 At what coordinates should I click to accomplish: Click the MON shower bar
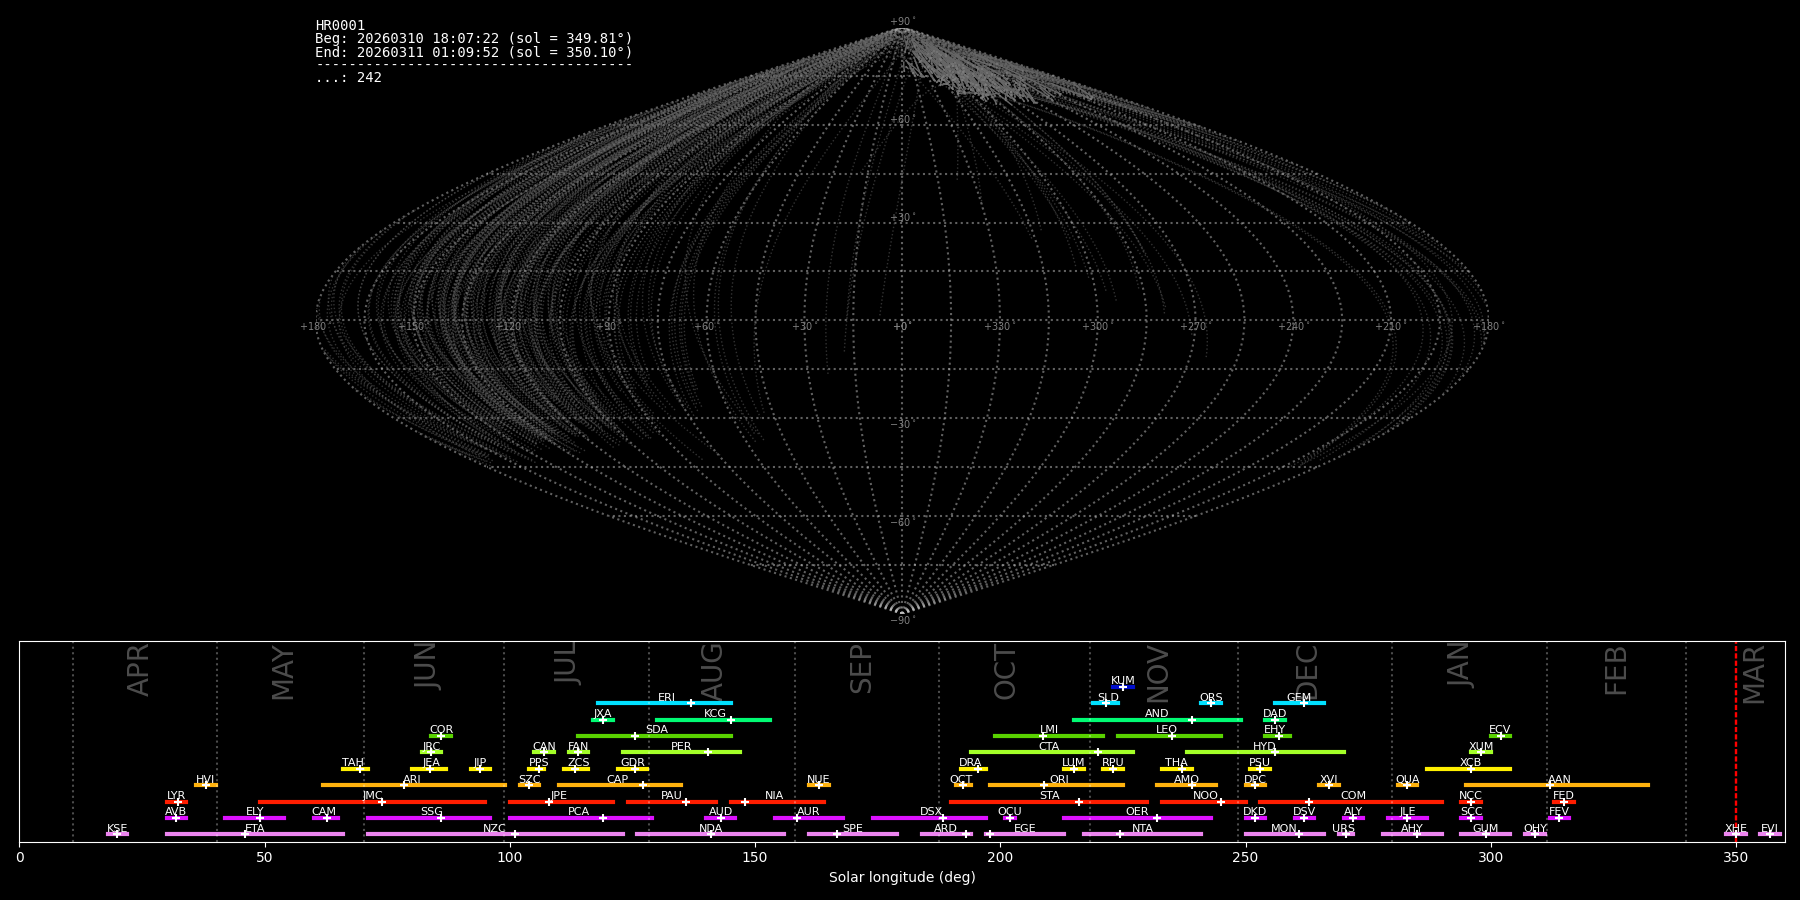[1285, 834]
